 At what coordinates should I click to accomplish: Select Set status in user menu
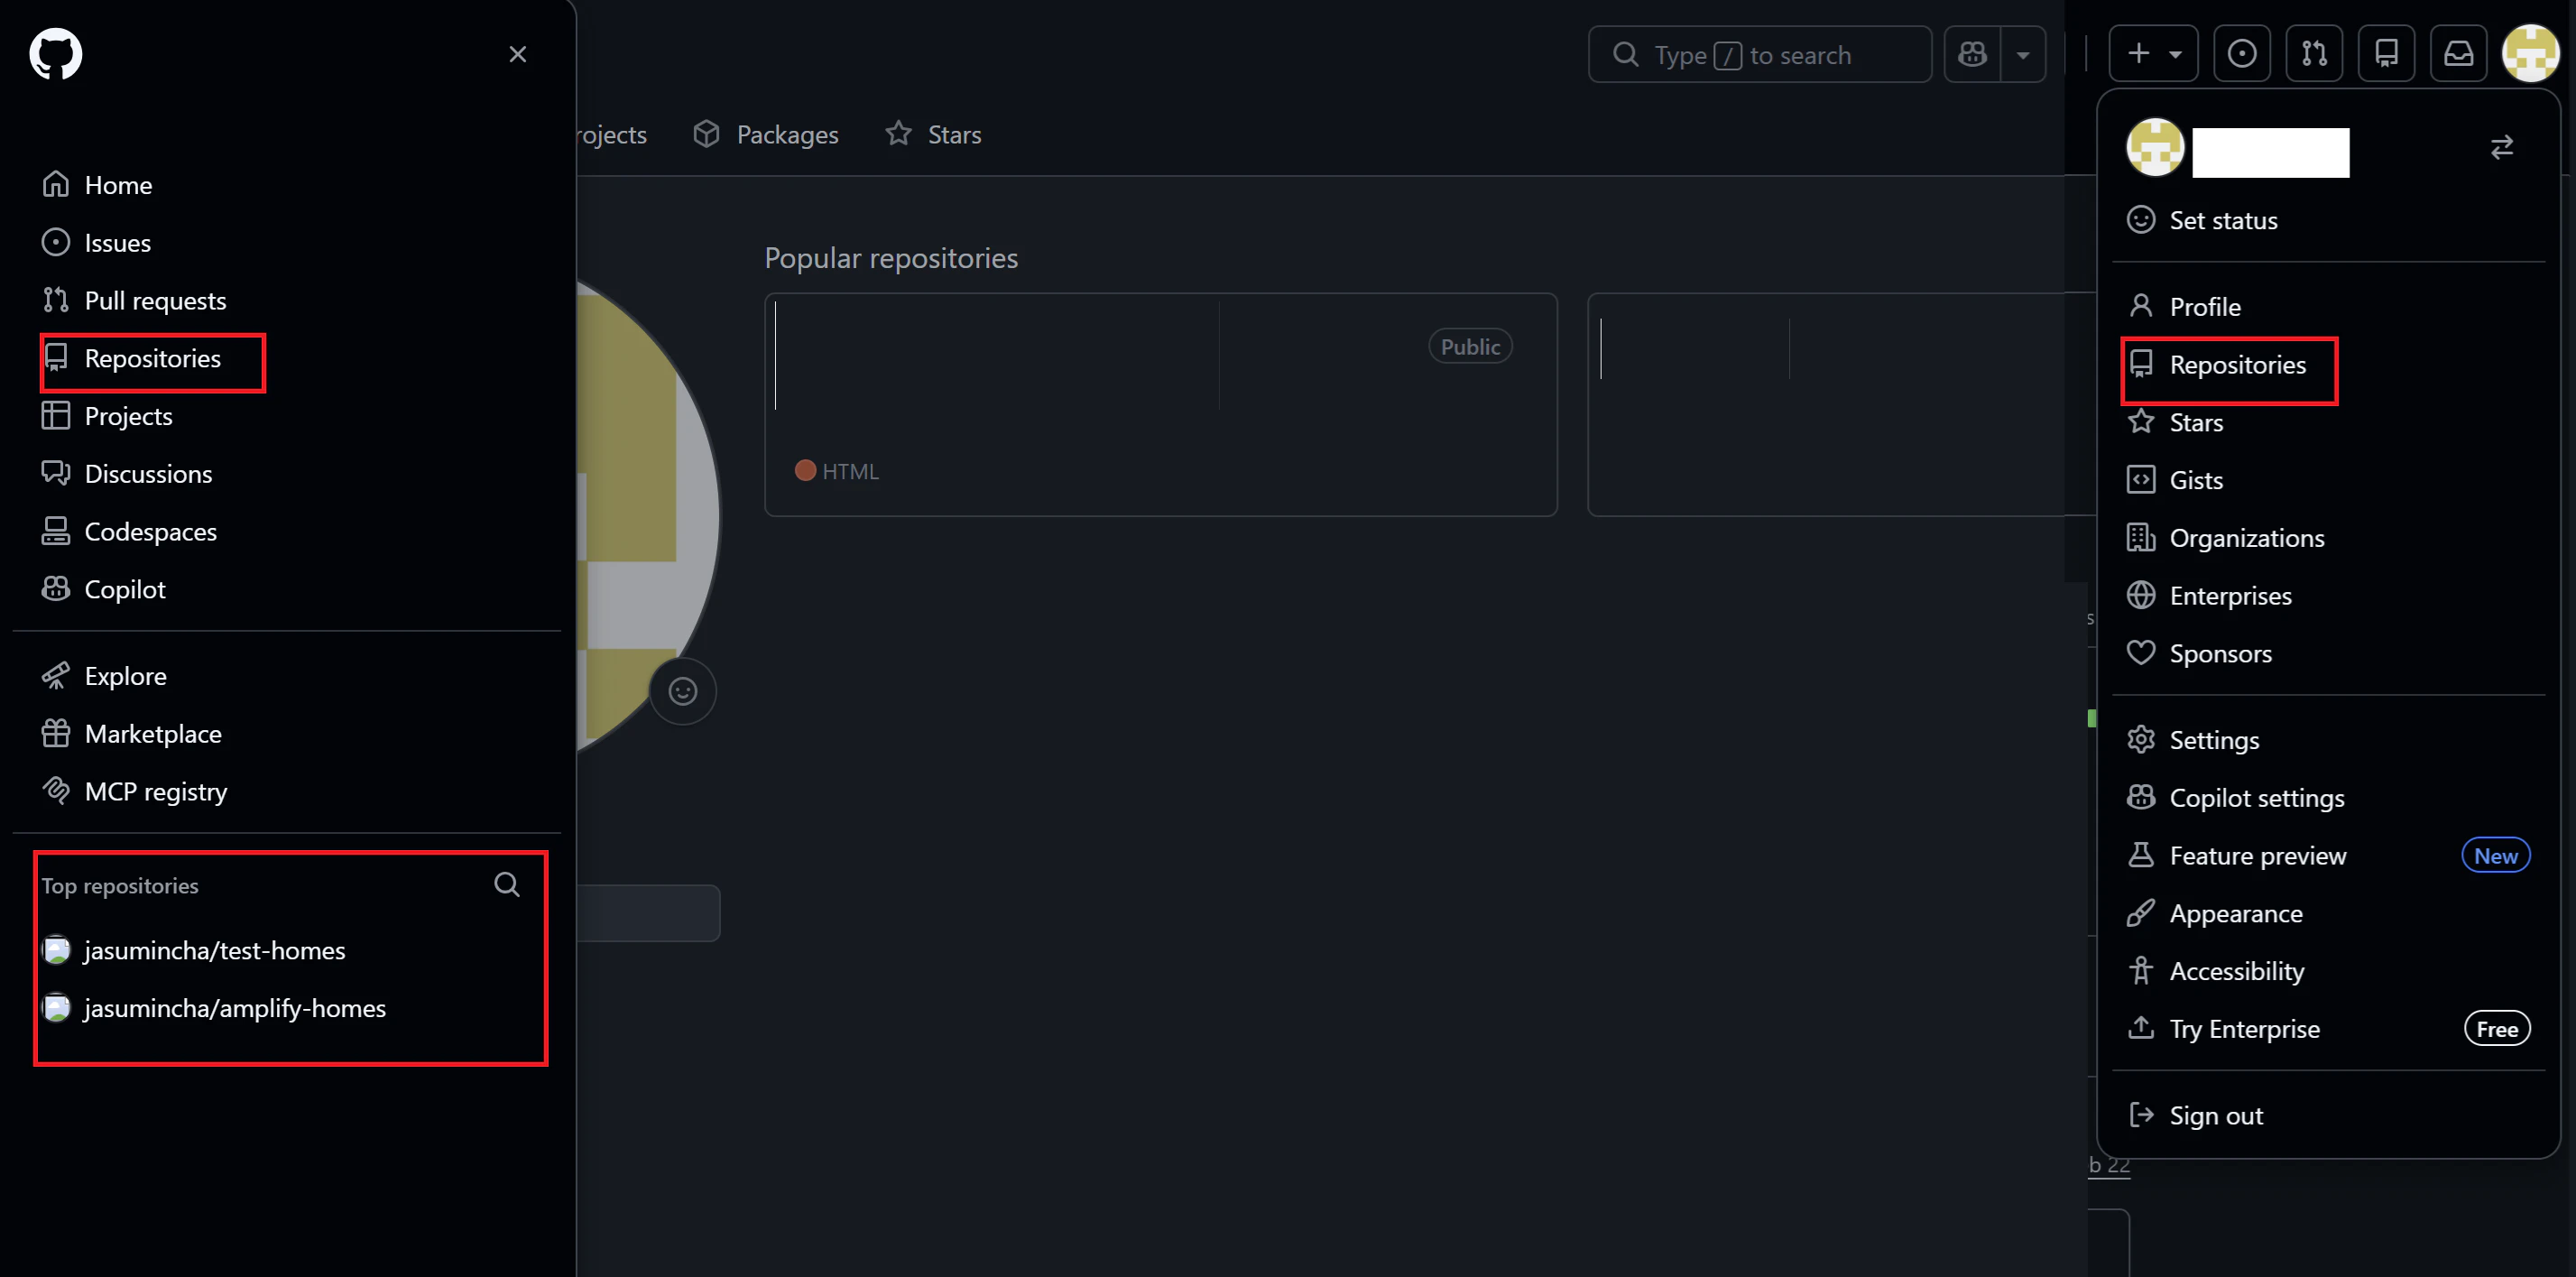[x=2222, y=220]
